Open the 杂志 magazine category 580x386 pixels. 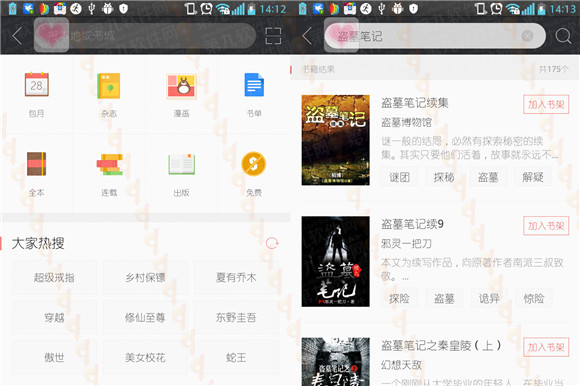(109, 95)
